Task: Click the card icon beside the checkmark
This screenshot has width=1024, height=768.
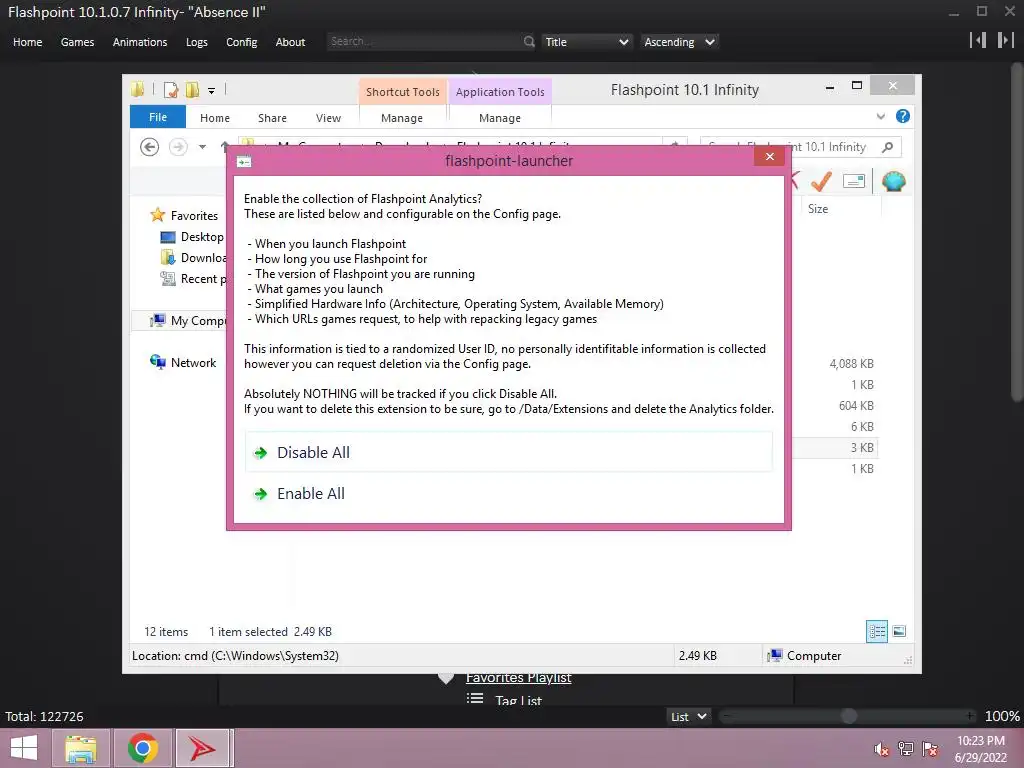Action: (x=854, y=181)
